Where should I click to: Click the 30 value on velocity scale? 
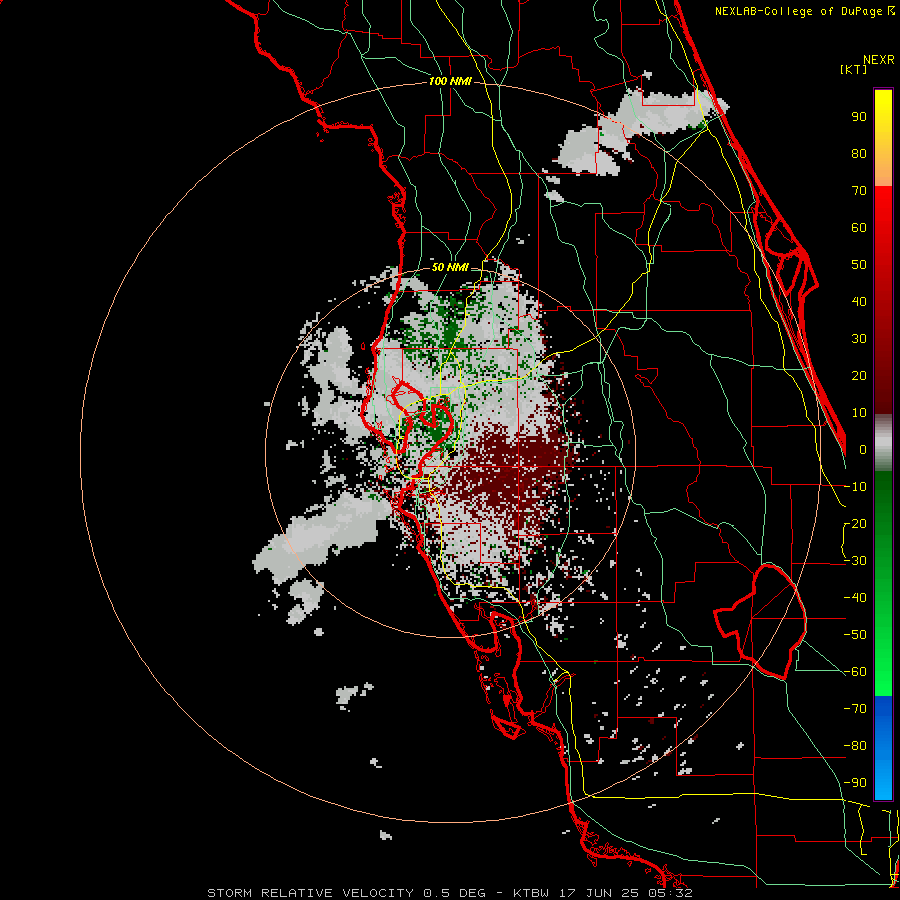coord(859,339)
